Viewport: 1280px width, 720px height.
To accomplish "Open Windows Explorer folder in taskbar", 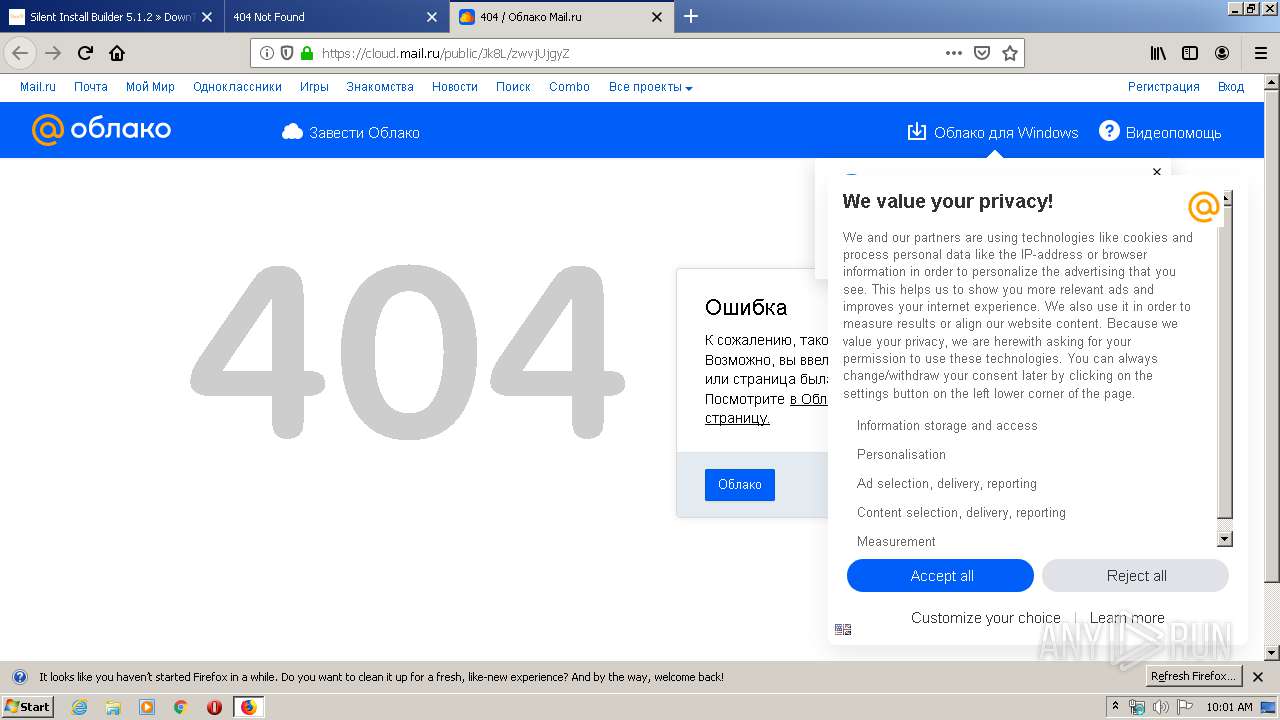I will (113, 707).
